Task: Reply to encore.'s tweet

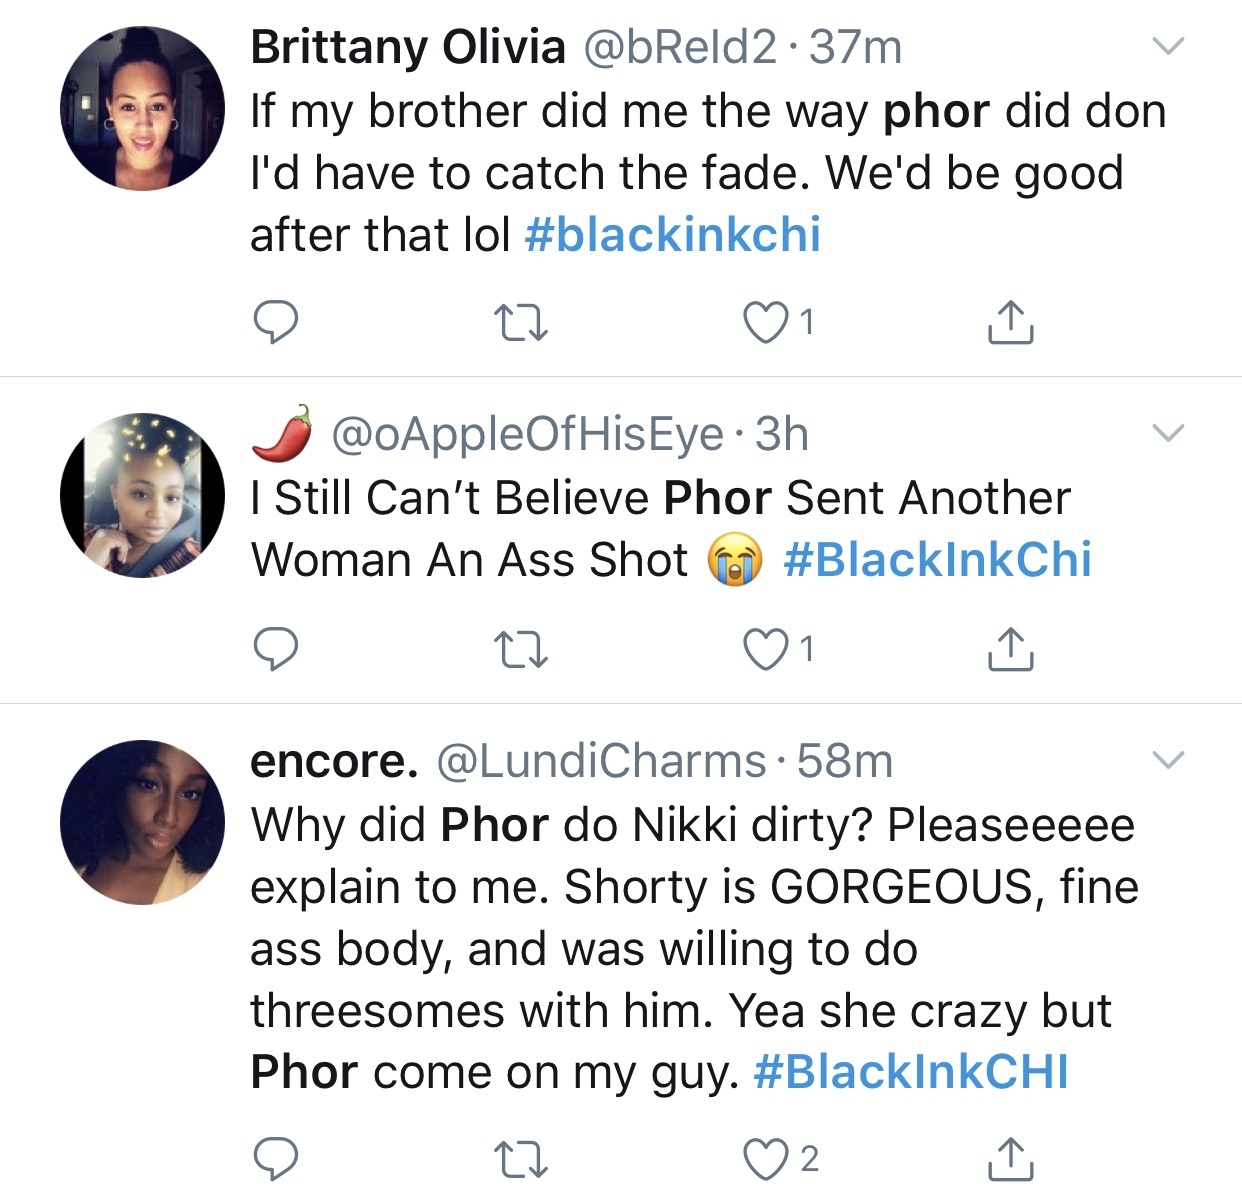Action: pos(274,1158)
